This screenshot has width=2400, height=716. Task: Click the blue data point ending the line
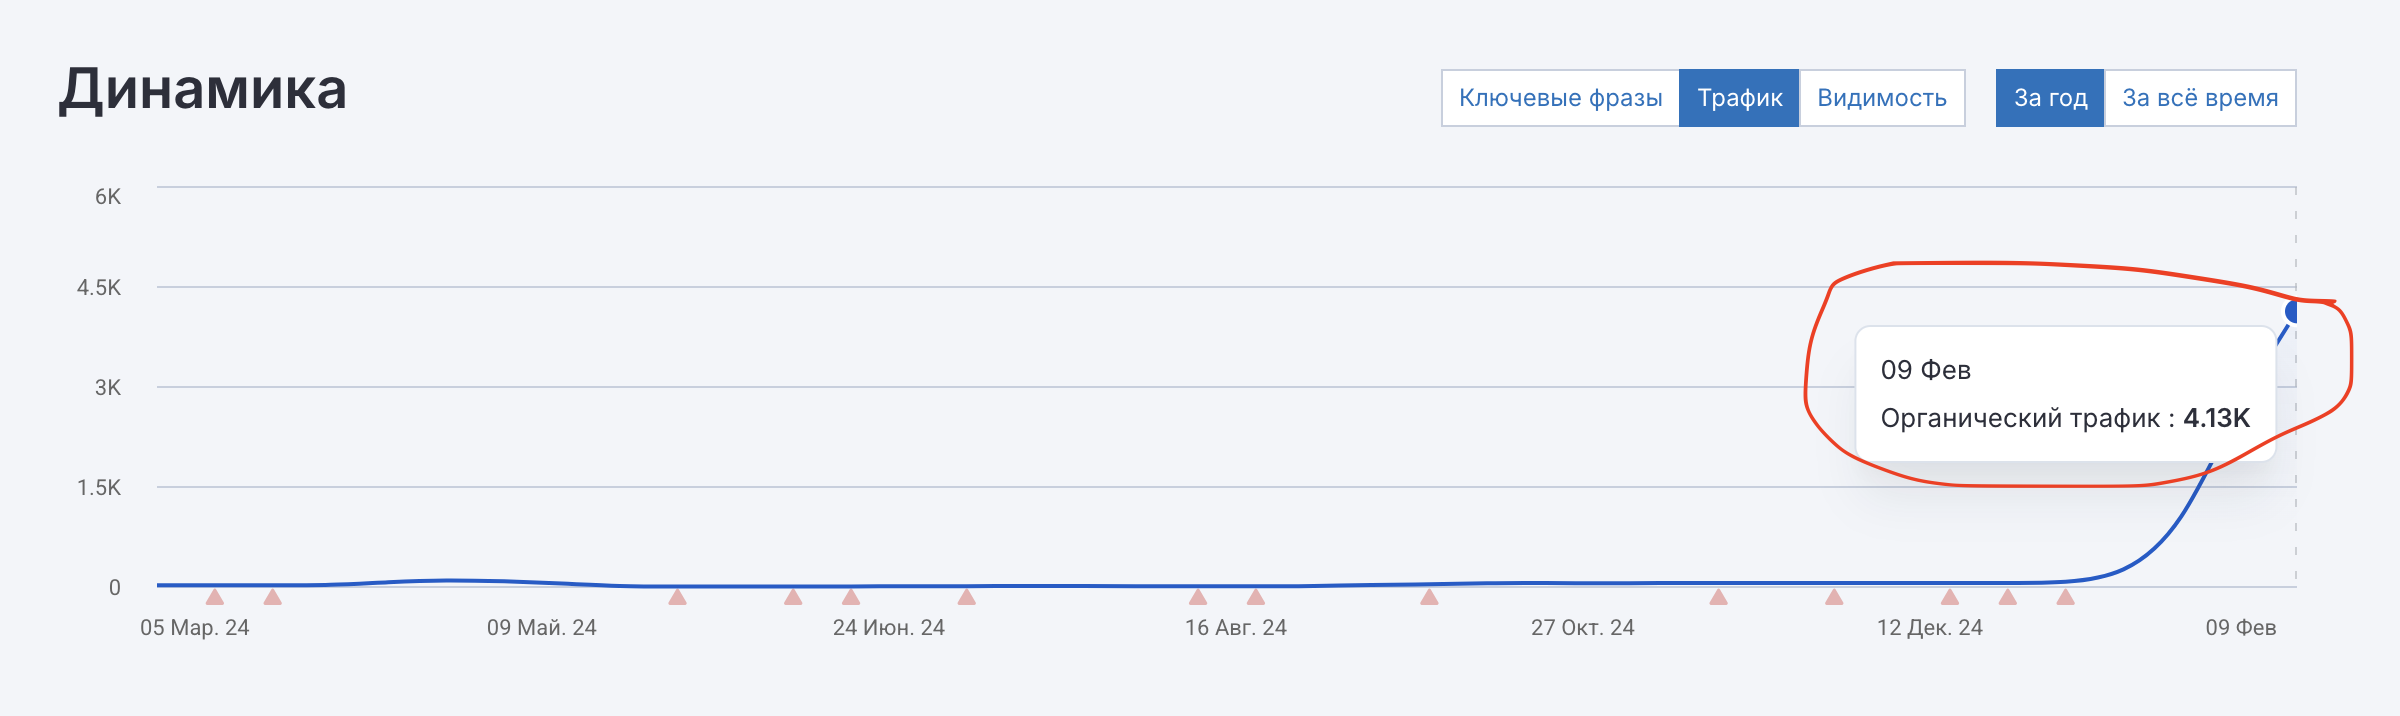click(x=2292, y=312)
